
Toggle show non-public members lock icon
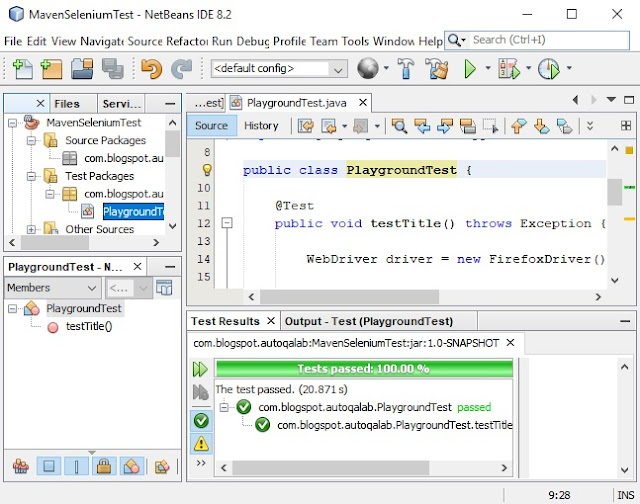104,466
